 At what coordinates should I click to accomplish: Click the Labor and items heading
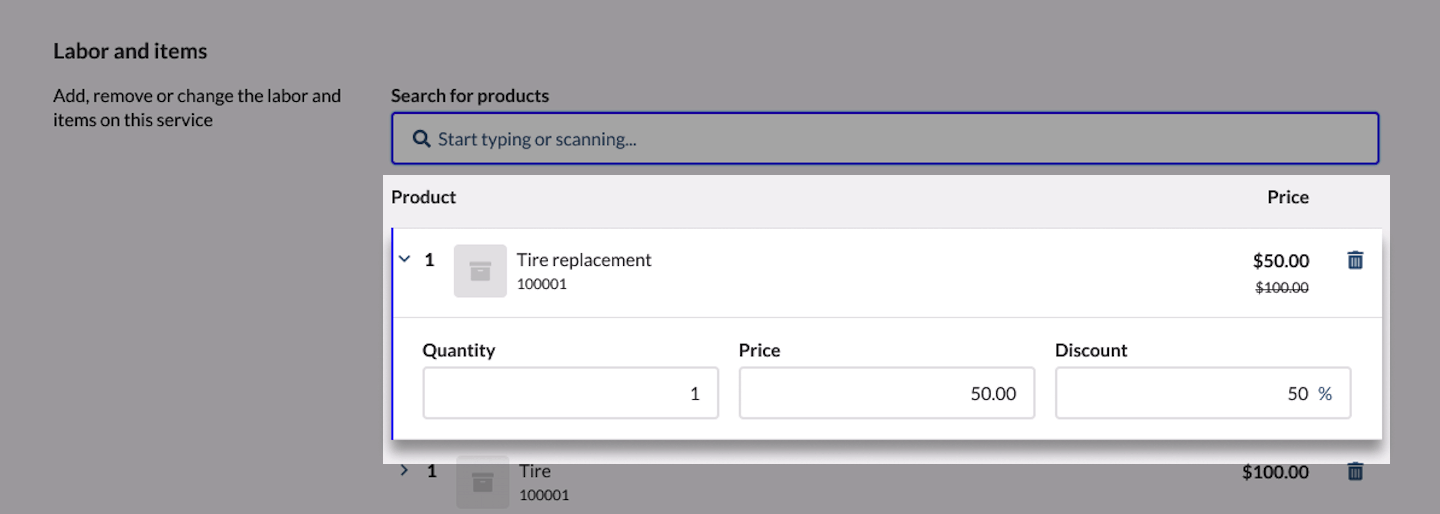[130, 51]
